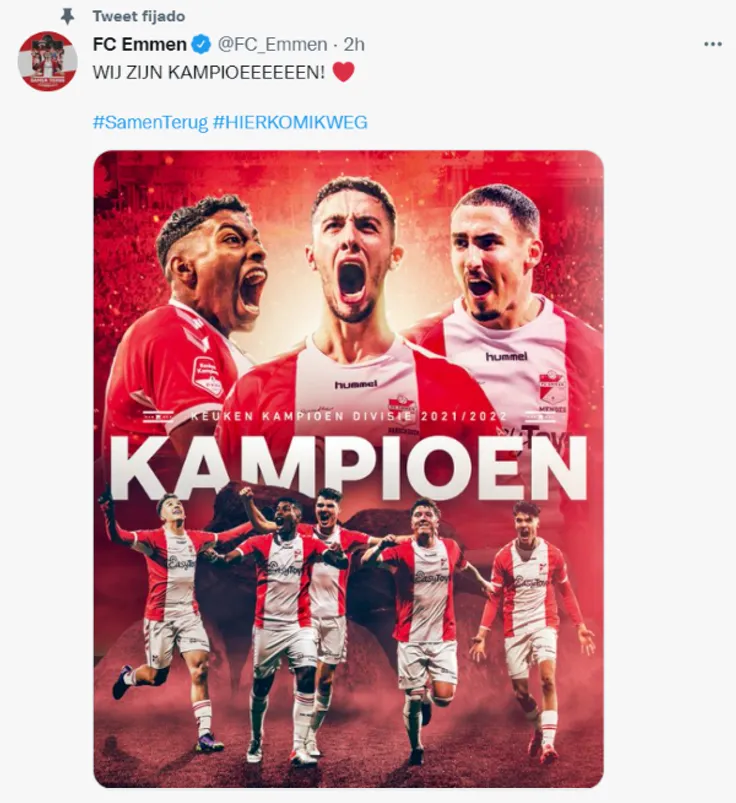Viewport: 736px width, 803px height.
Task: Click the blue verified badge
Action: [202, 45]
